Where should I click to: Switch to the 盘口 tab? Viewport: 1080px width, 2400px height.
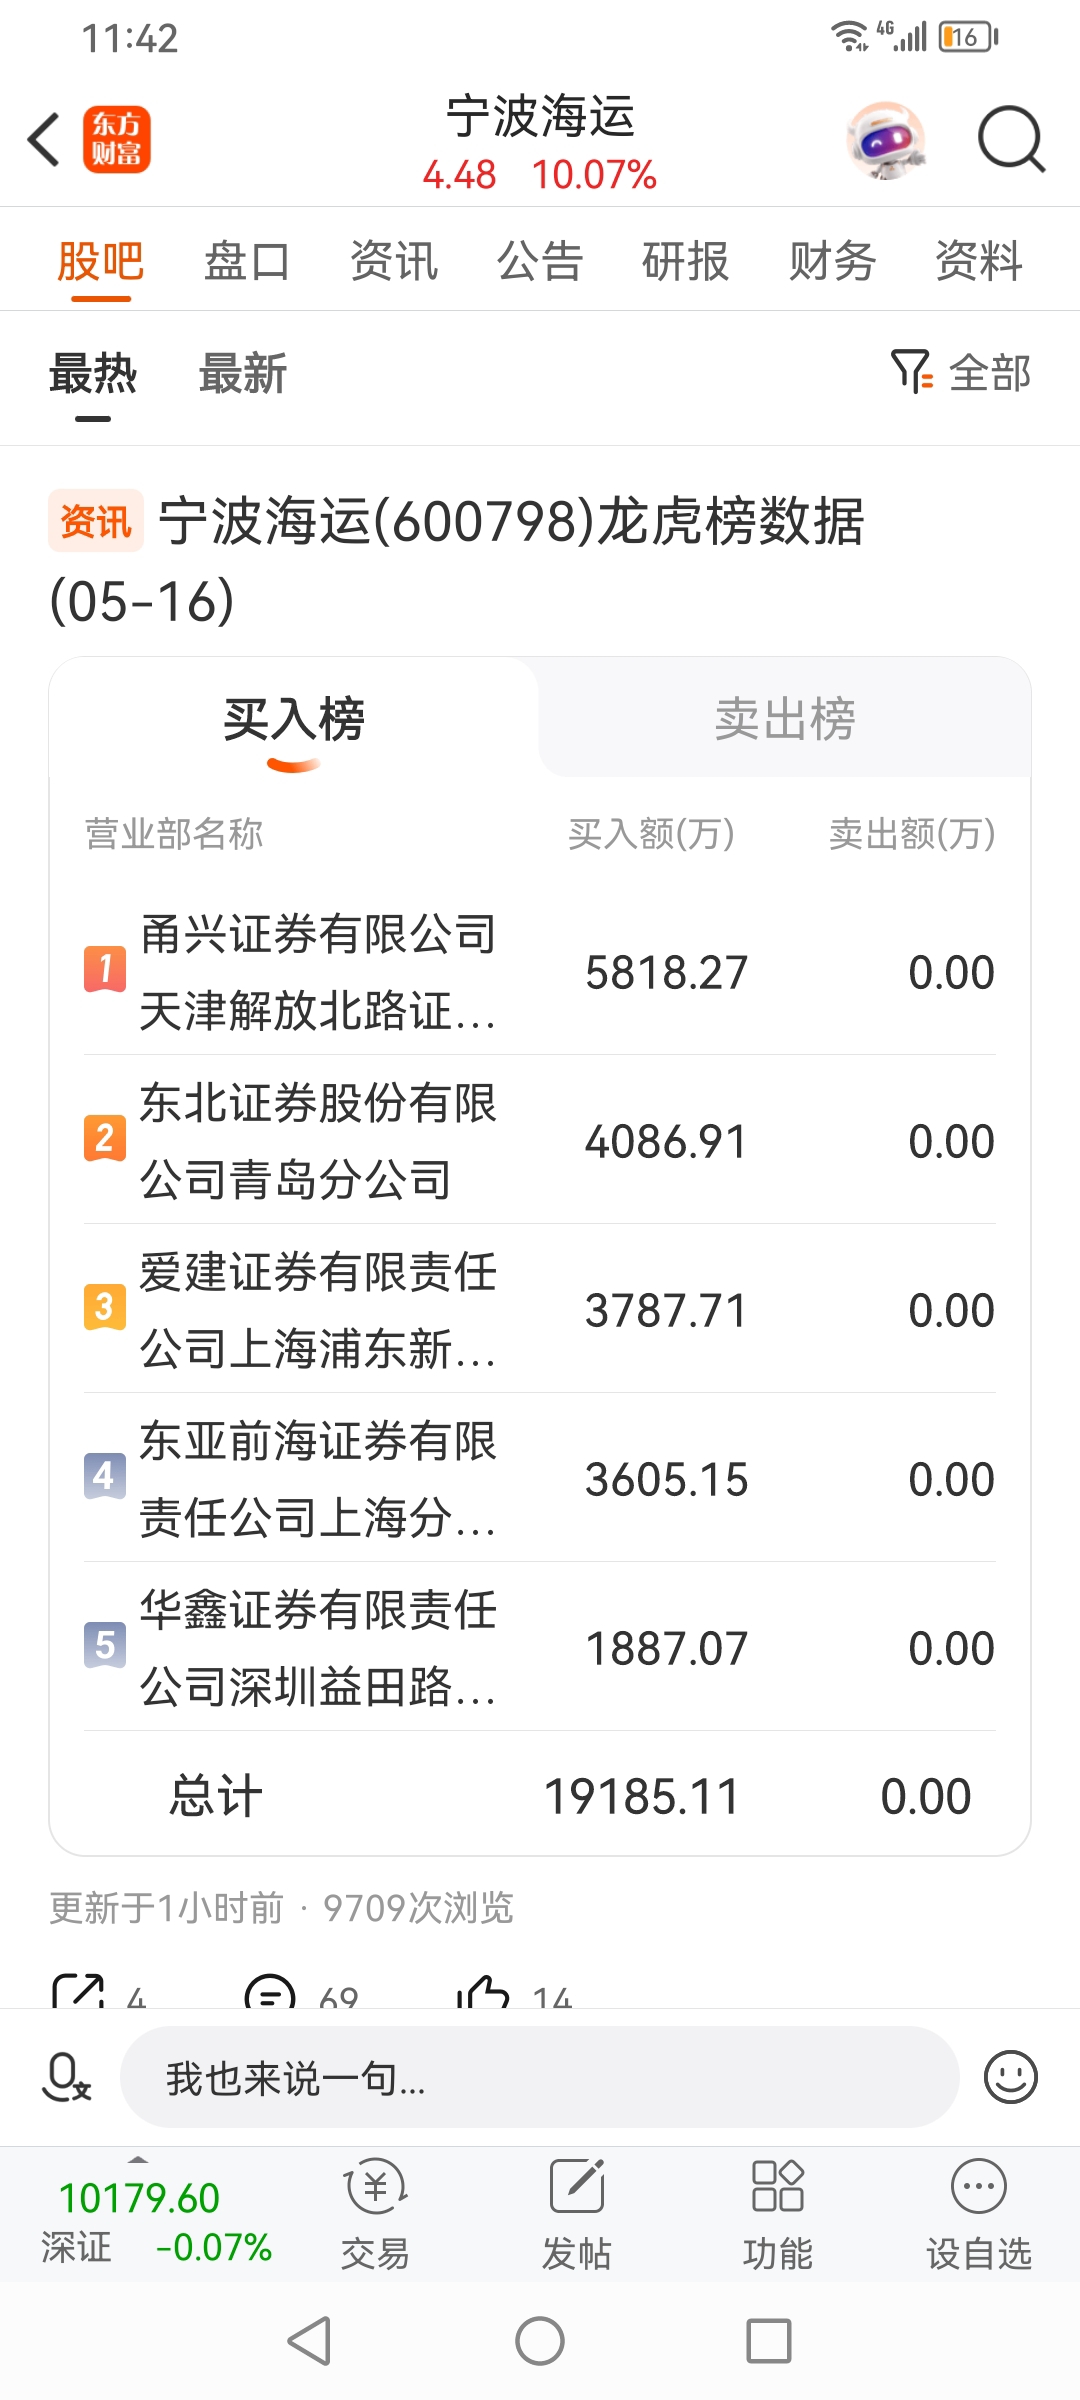click(x=247, y=262)
